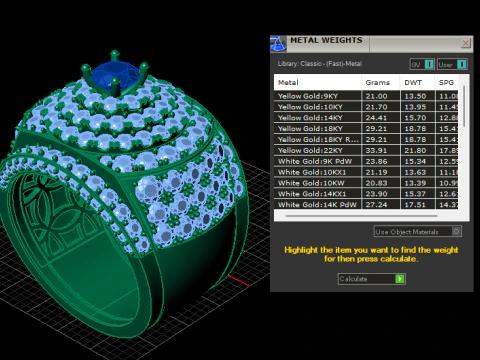Screen dimensions: 480x360
Task: Select Yellow Gold:18KY row
Action: coord(366,129)
